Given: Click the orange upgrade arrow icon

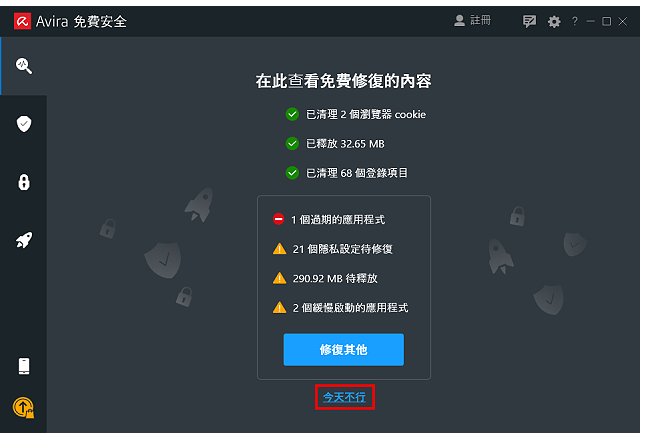Looking at the screenshot, I should coord(24,408).
